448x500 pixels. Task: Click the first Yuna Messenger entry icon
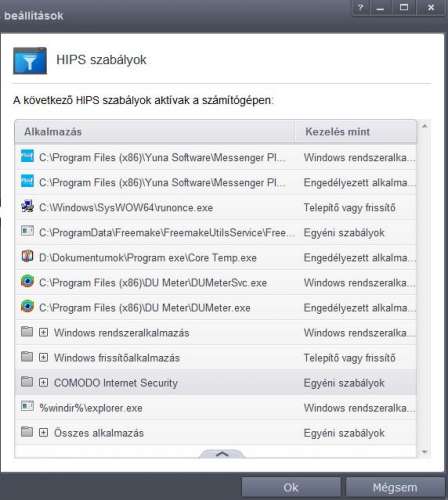27,156
